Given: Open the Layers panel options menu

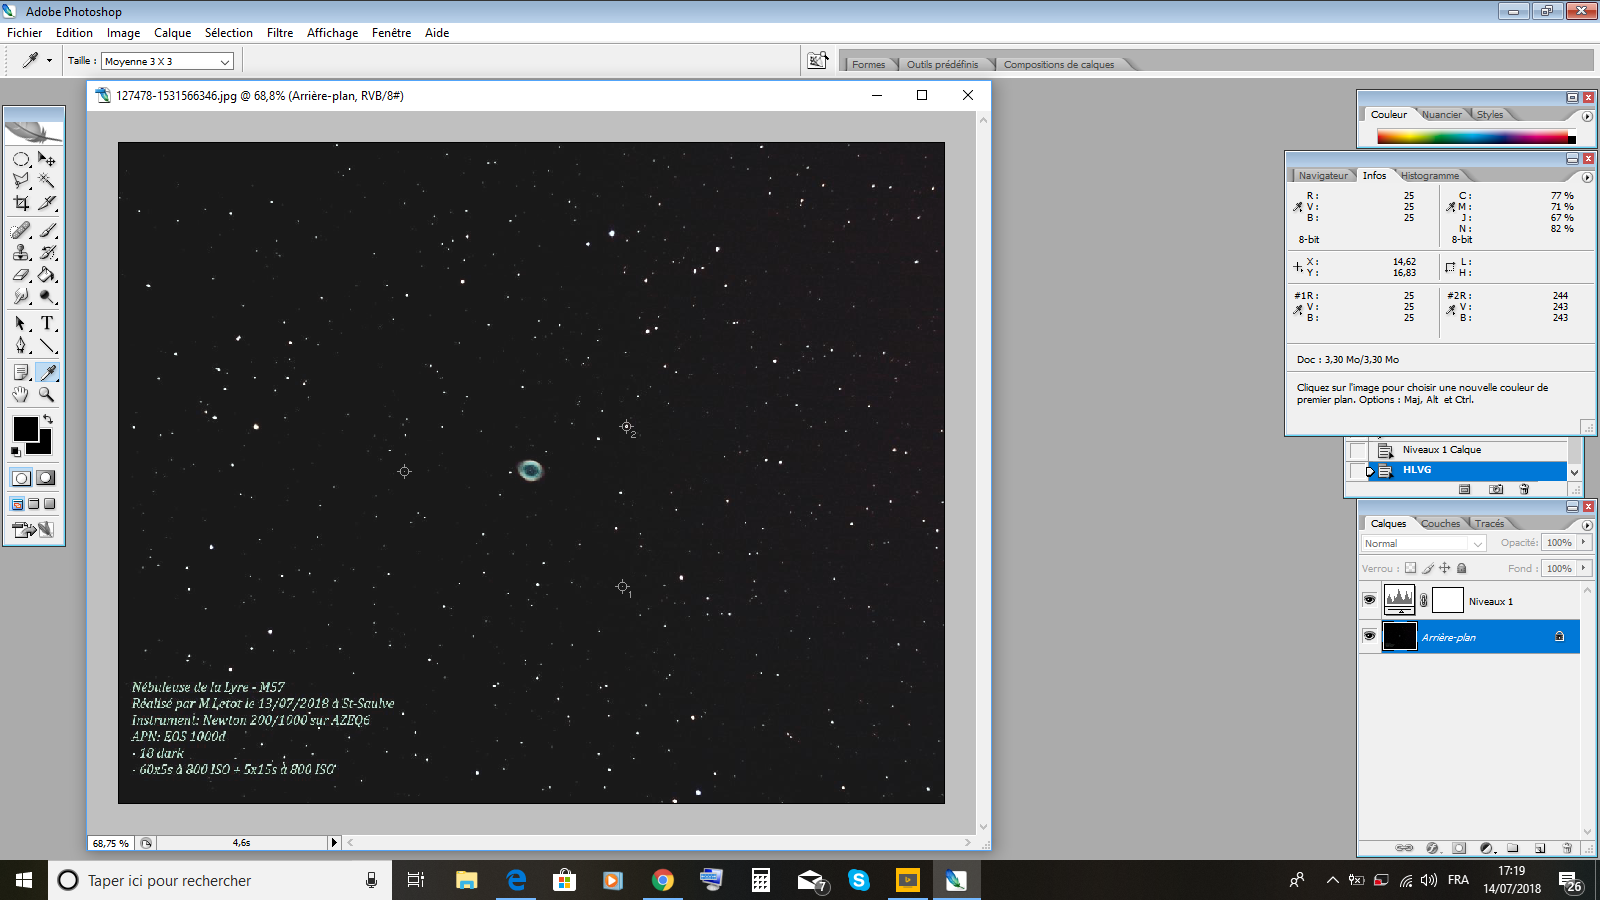Looking at the screenshot, I should pyautogui.click(x=1587, y=524).
